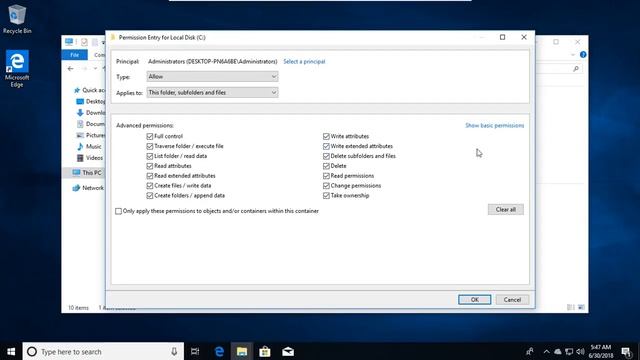
Task: Open the Mail app from the taskbar
Action: pyautogui.click(x=288, y=351)
